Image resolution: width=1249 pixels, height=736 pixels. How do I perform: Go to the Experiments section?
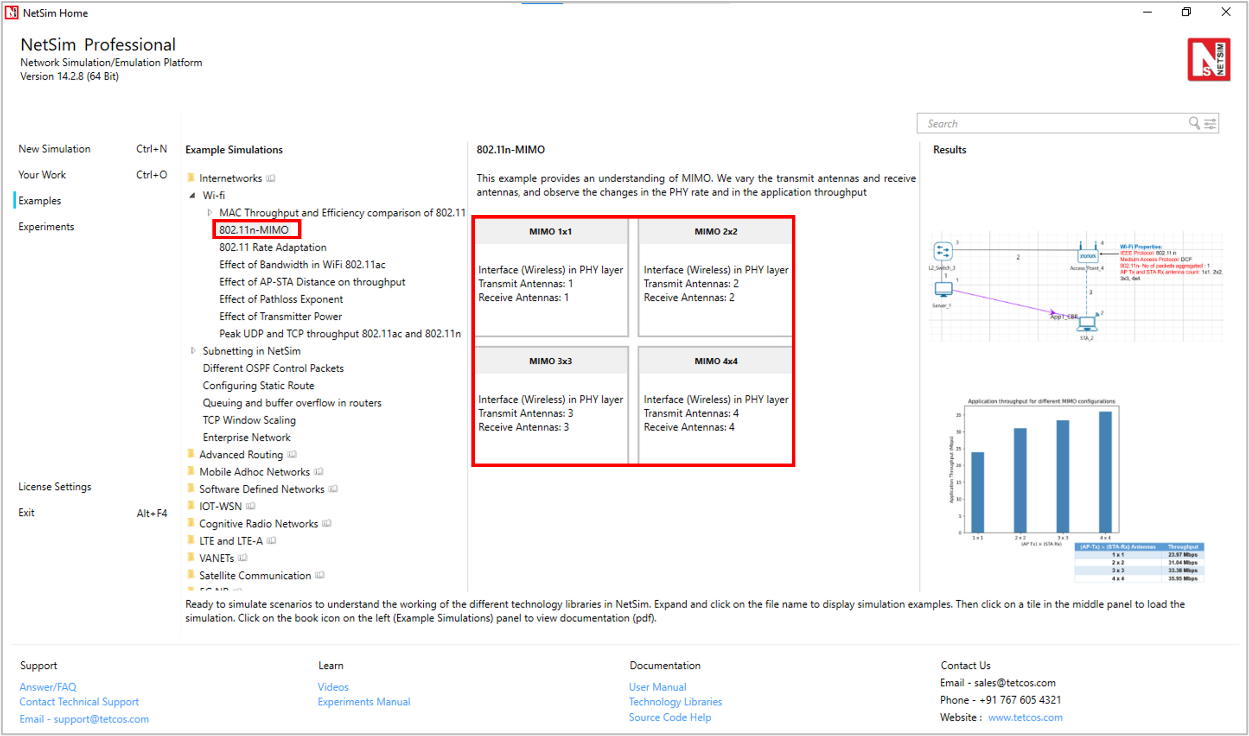tap(46, 227)
